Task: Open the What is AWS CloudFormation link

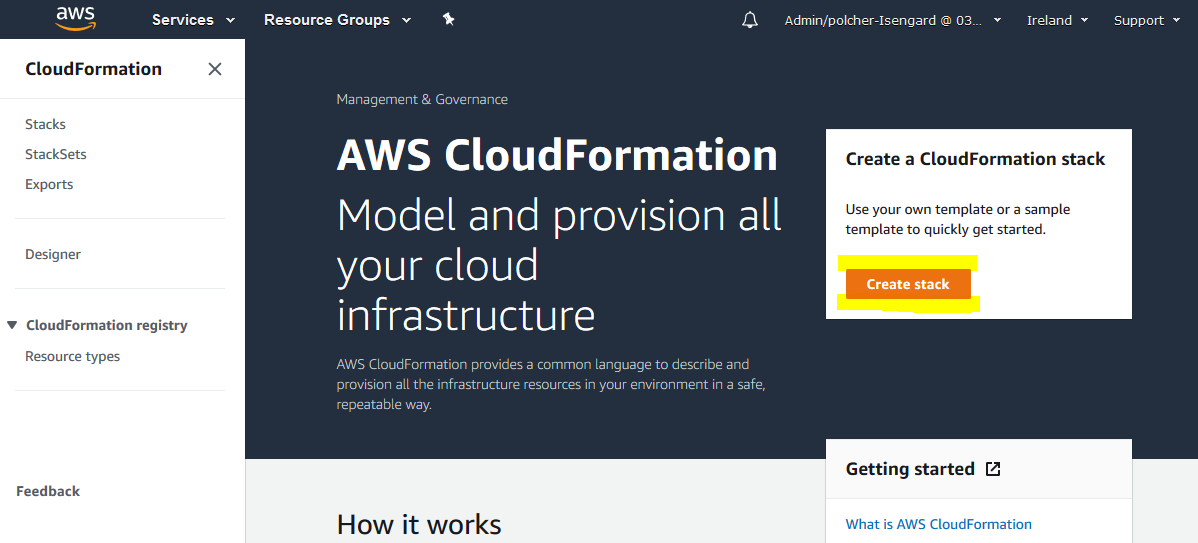Action: click(938, 524)
